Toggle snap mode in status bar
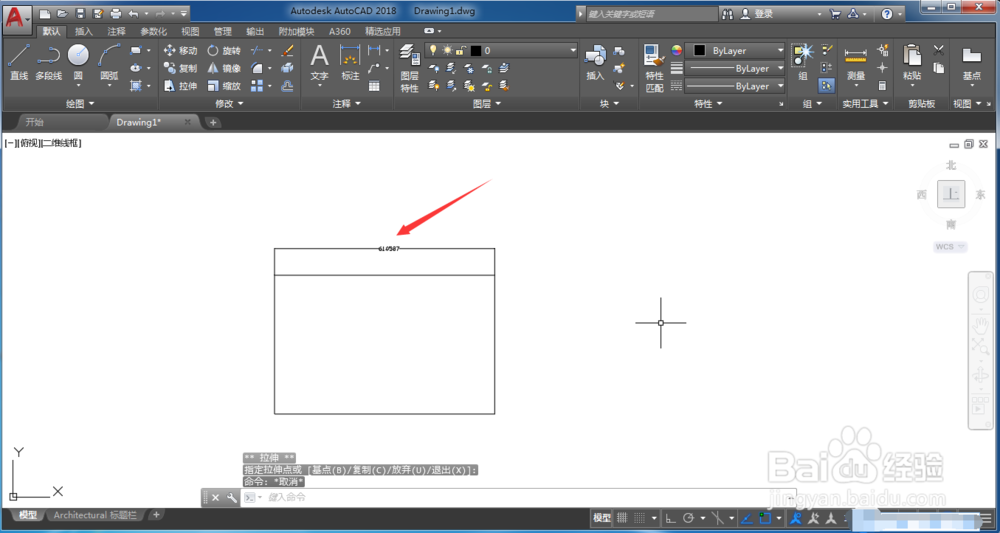The height and width of the screenshot is (533, 1000). coord(640,518)
